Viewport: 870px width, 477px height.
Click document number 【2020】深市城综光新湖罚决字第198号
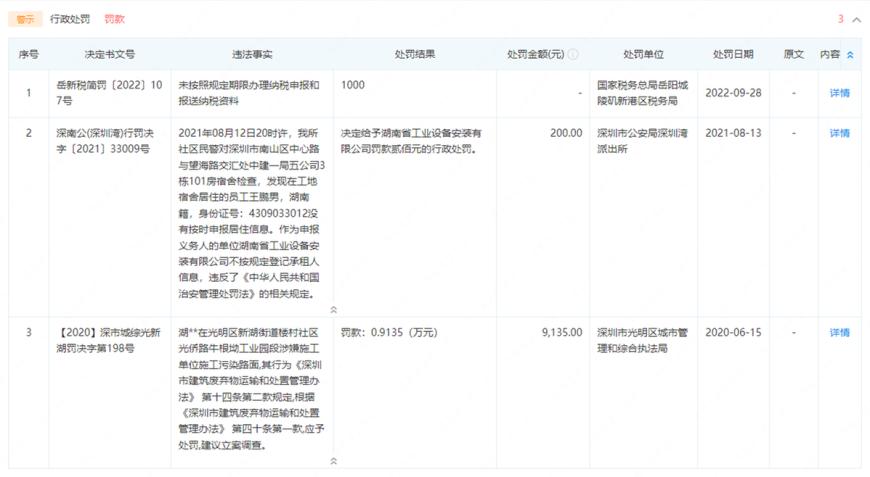pyautogui.click(x=108, y=340)
